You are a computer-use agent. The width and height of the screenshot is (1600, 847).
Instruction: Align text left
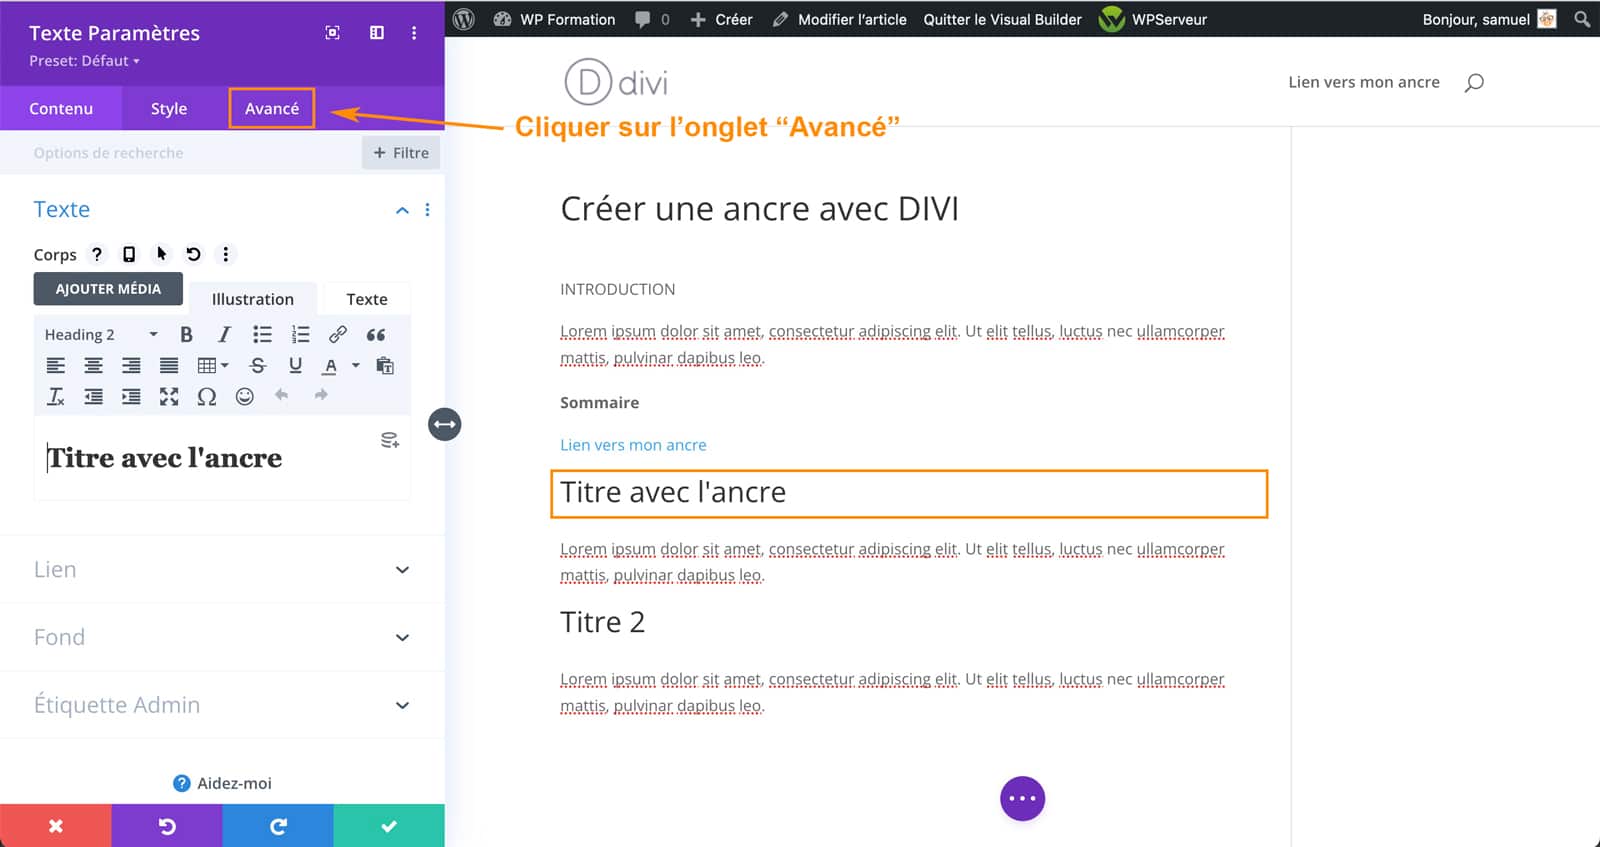coord(56,366)
